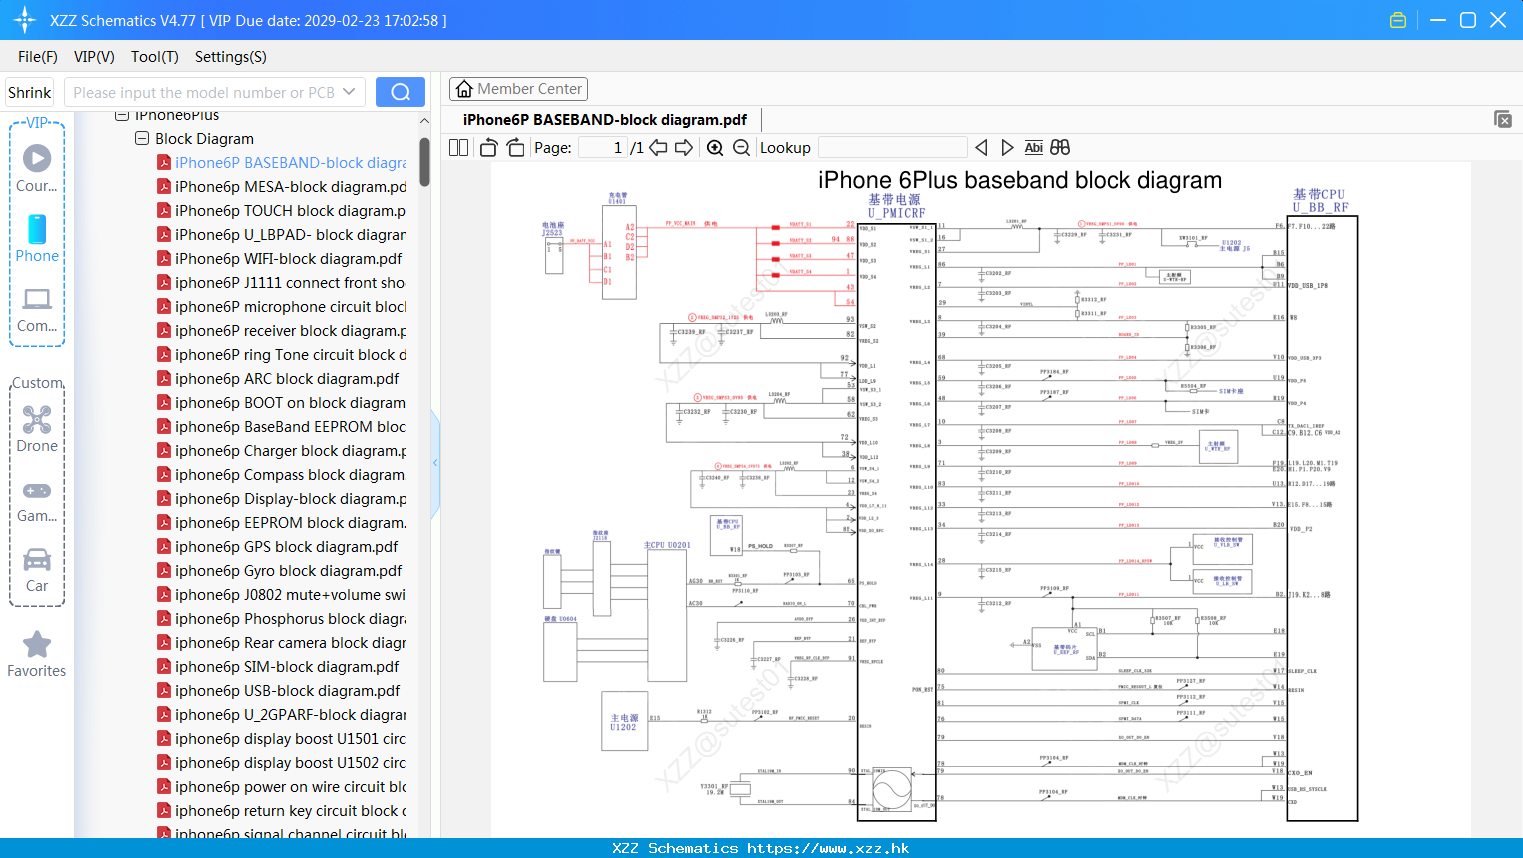Open iphone6p SIM-block diagram.pdf
This screenshot has height=858, width=1523.
coord(279,666)
